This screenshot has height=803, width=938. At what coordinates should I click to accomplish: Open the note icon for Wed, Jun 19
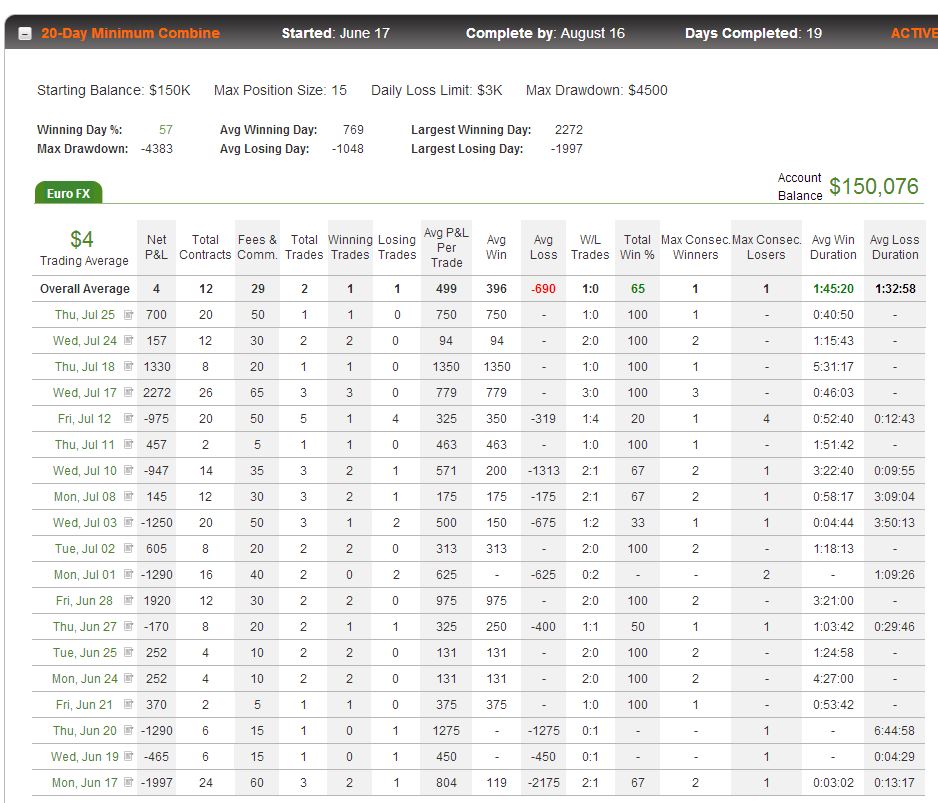click(x=128, y=756)
